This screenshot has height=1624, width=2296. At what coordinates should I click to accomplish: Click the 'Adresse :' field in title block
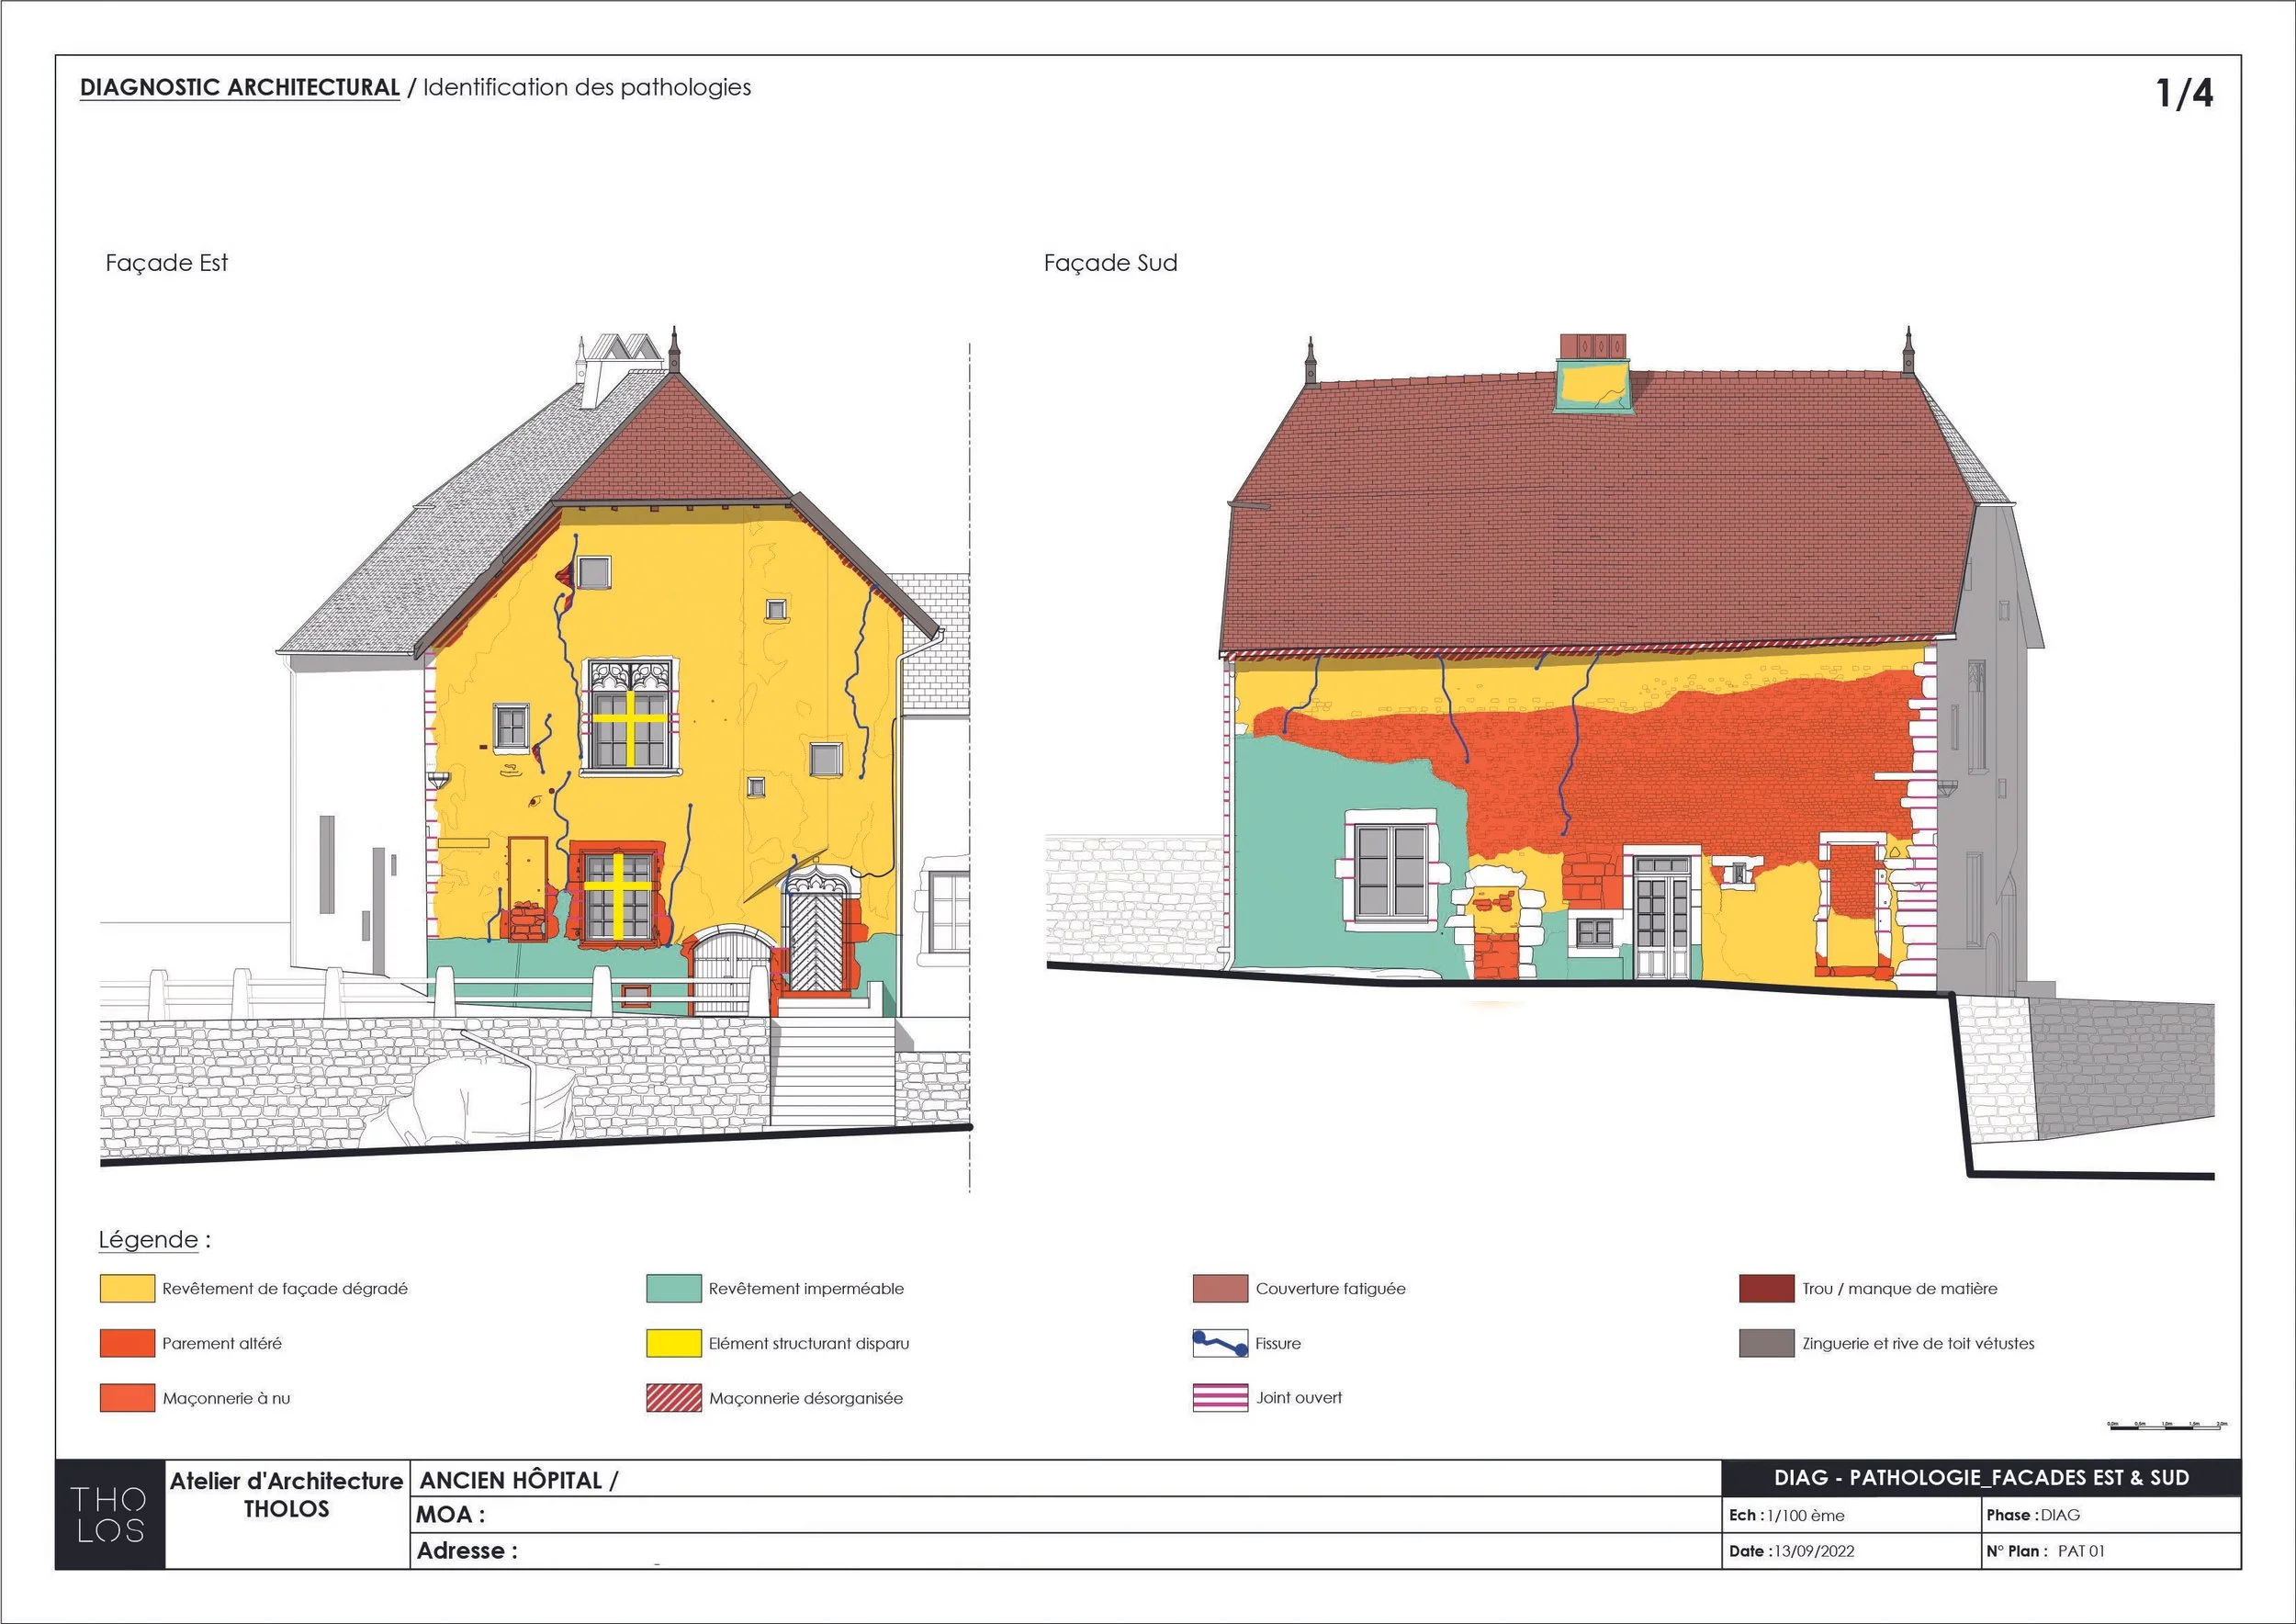(467, 1551)
